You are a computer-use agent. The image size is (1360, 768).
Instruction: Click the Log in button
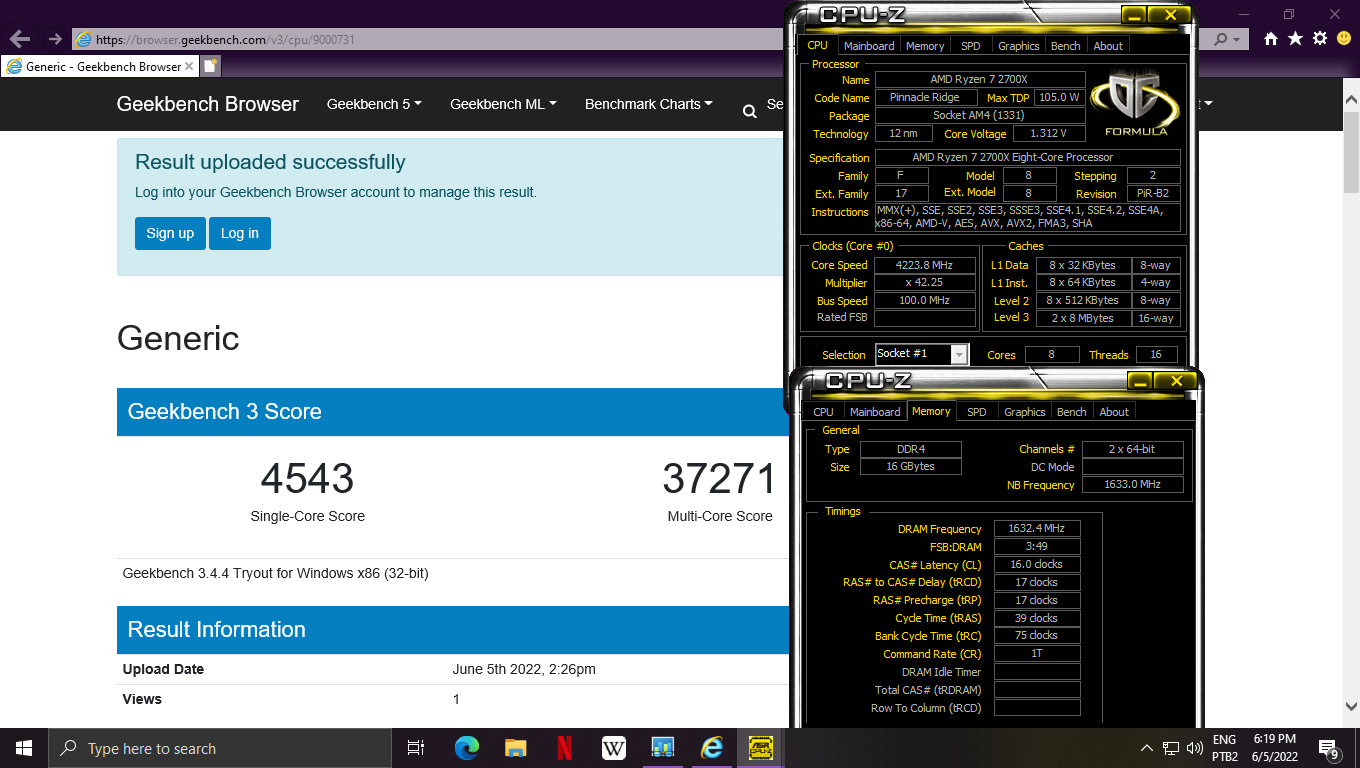pos(240,233)
